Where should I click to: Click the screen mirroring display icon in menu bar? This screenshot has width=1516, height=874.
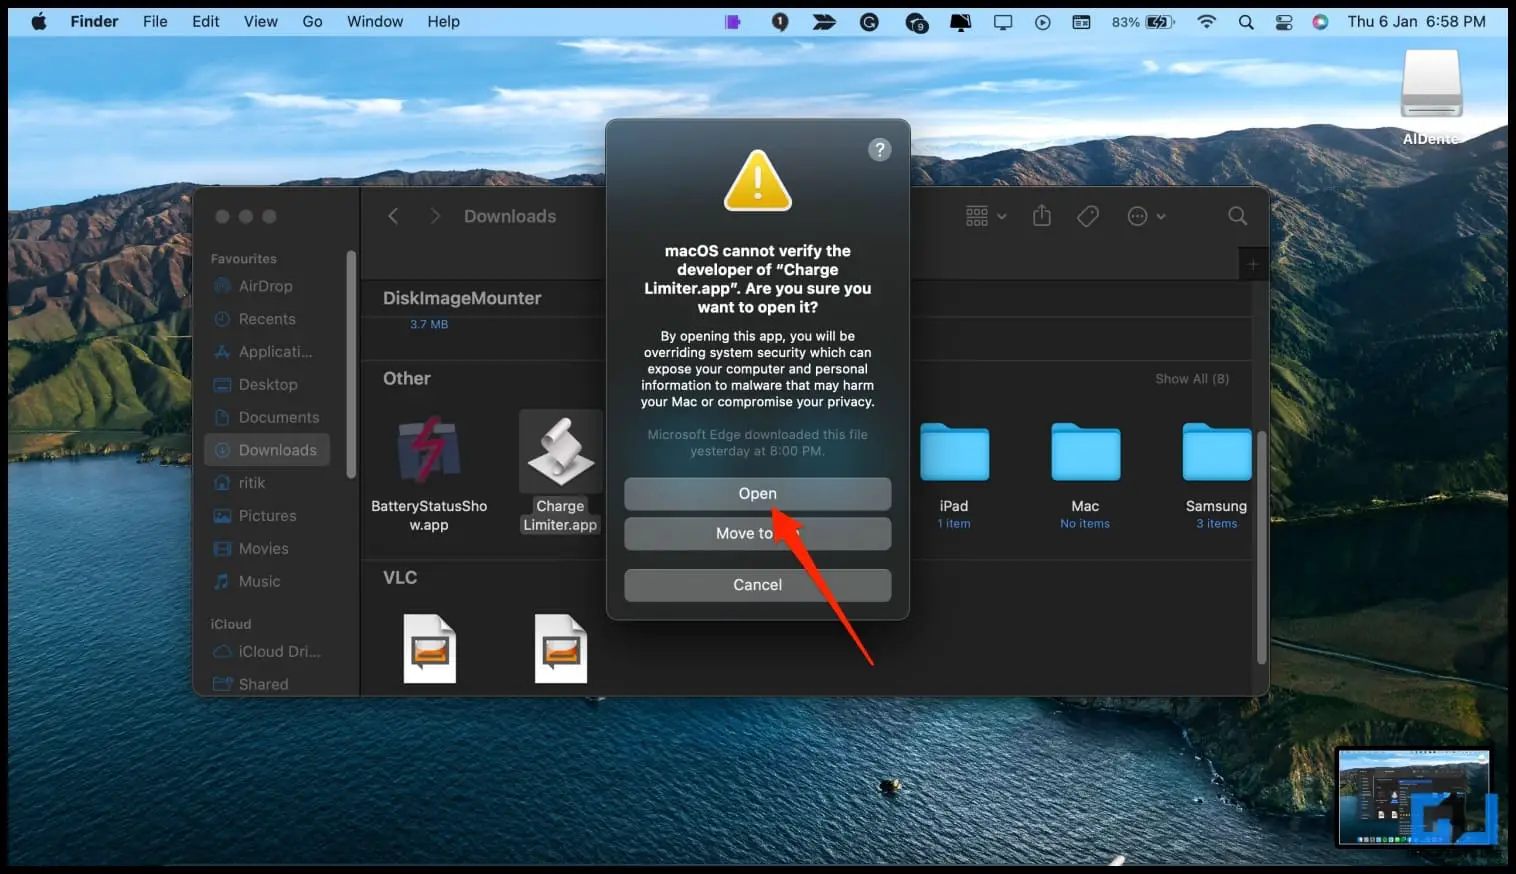point(1003,21)
